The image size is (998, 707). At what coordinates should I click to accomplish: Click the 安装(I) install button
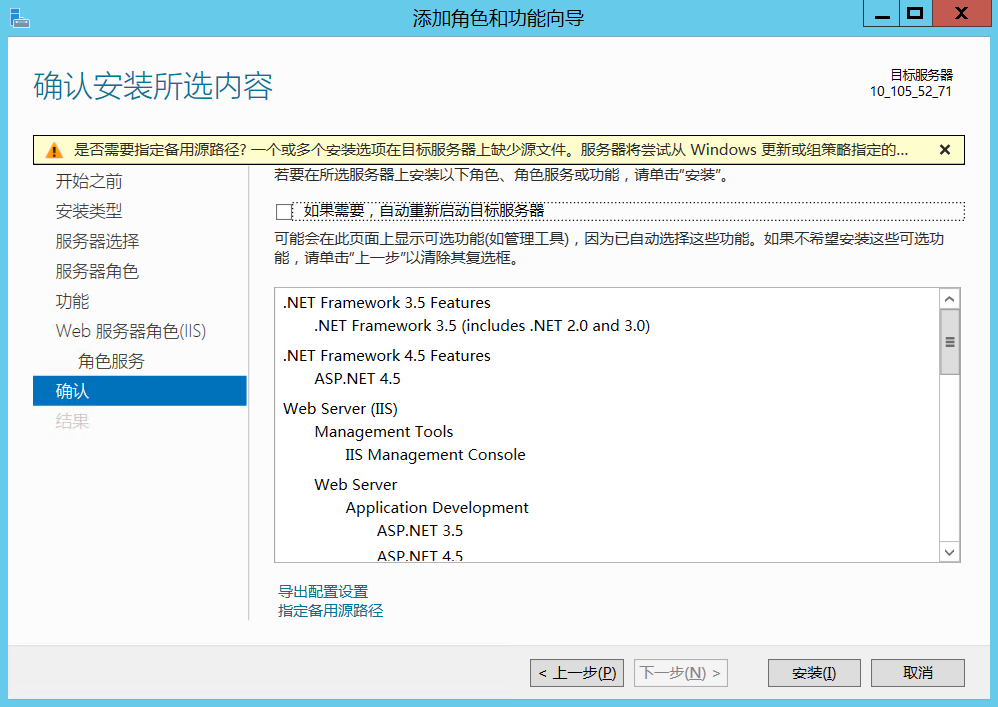[814, 673]
